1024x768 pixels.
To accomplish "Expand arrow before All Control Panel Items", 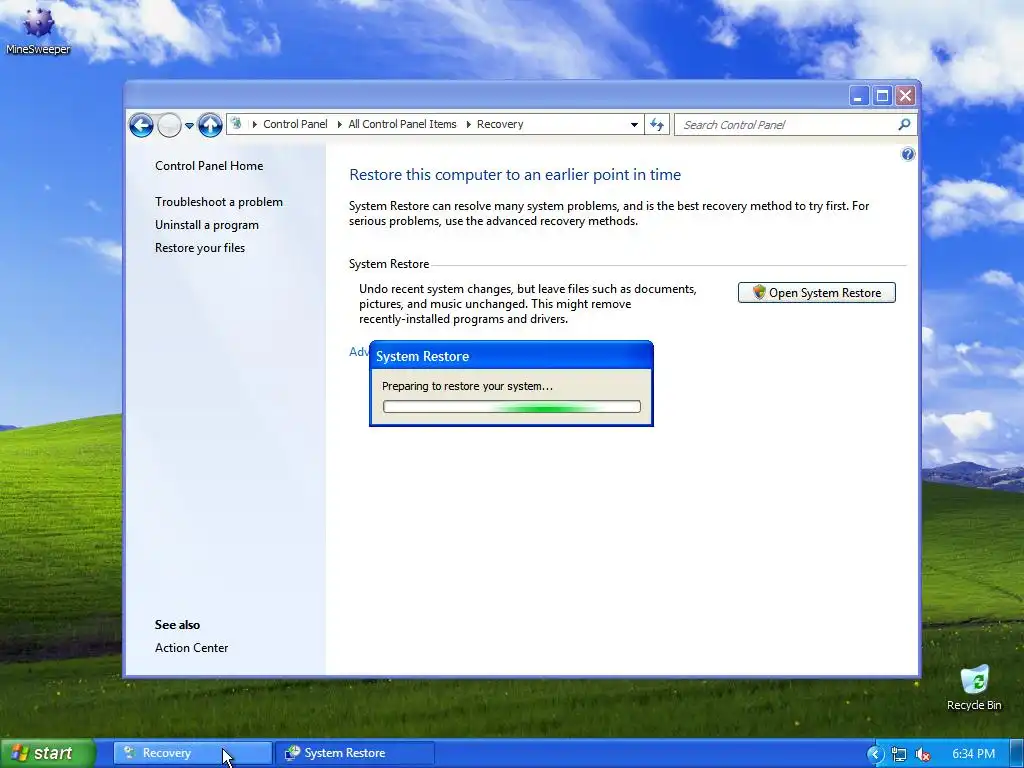I will [x=339, y=124].
